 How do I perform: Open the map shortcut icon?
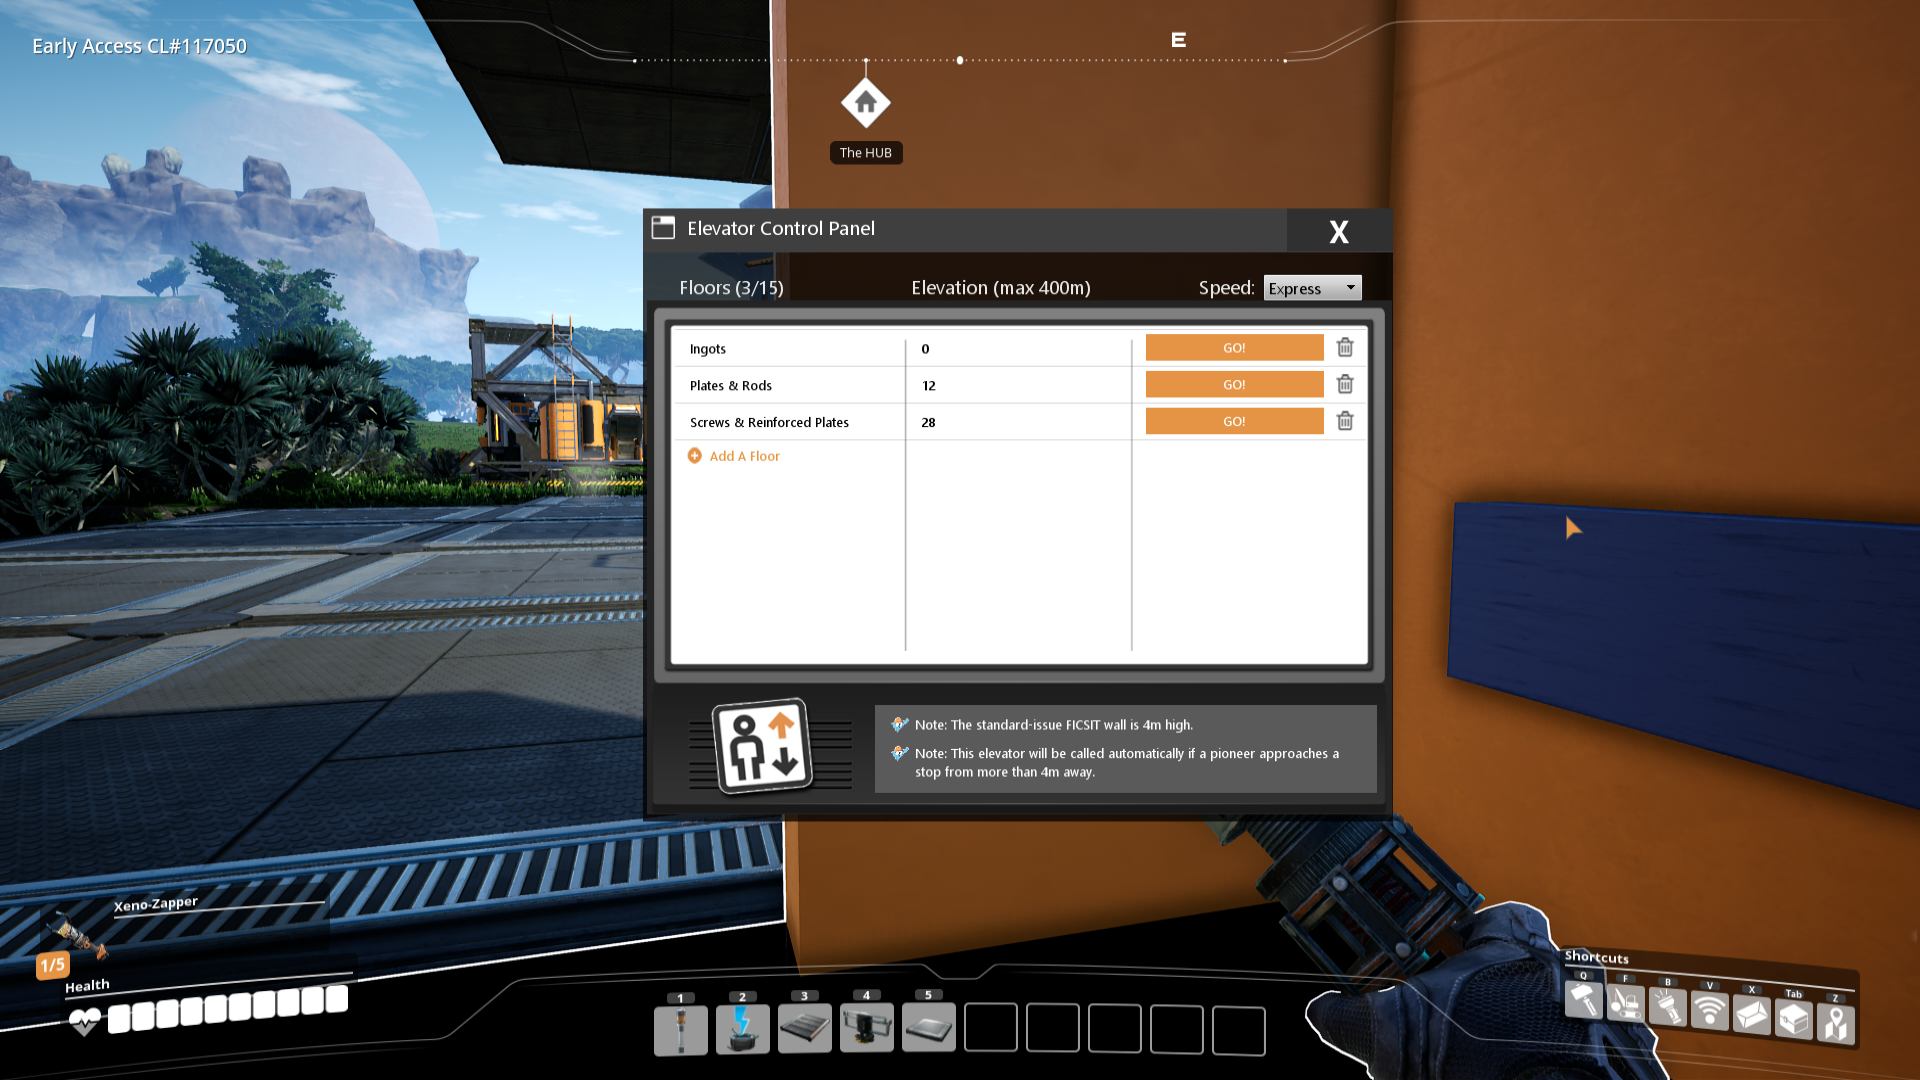click(1836, 1024)
